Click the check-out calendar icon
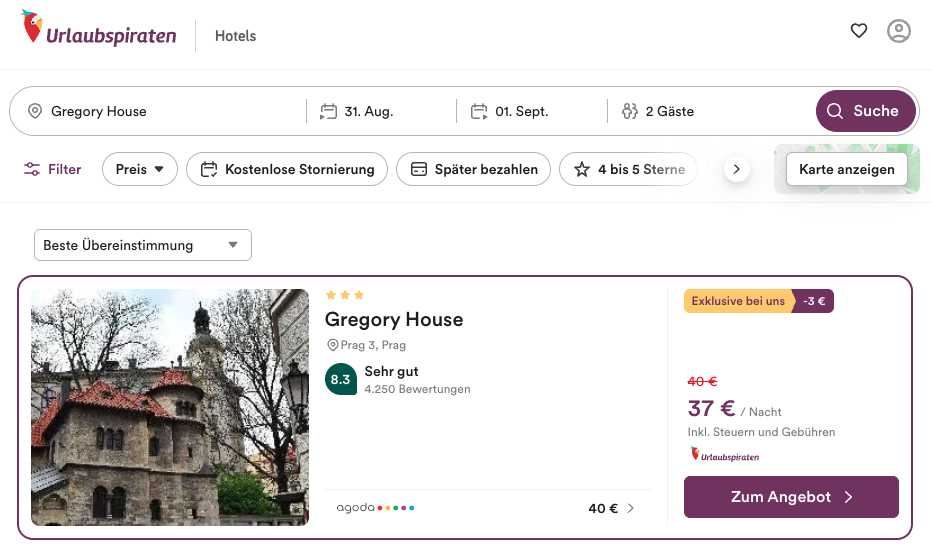Screen dimensions: 932x558 479,111
